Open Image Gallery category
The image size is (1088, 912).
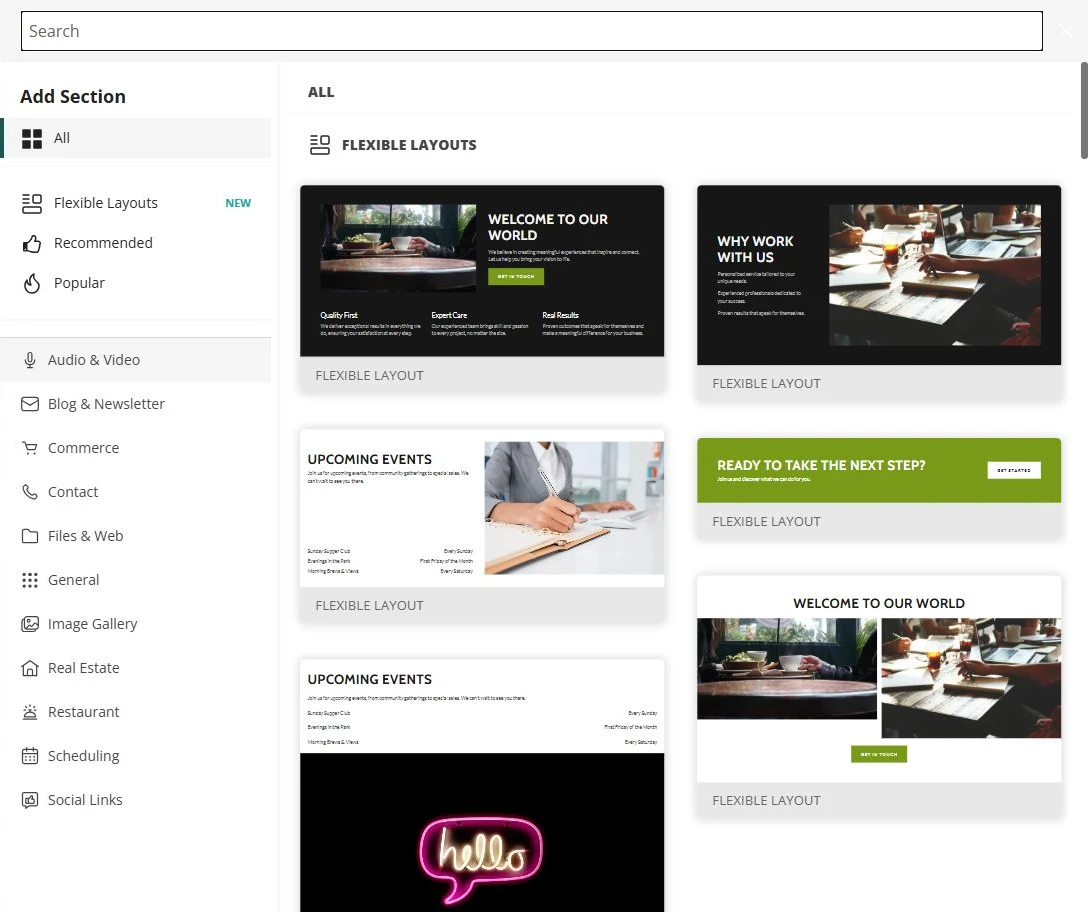[136, 624]
